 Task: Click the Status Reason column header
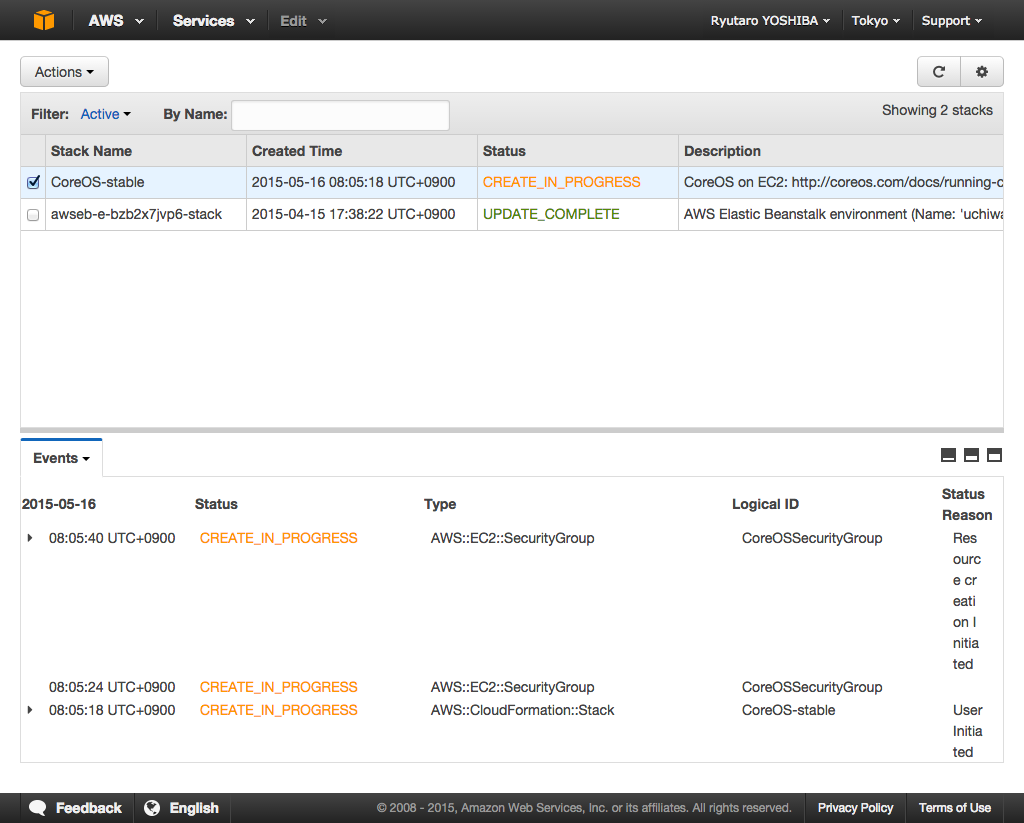(967, 504)
